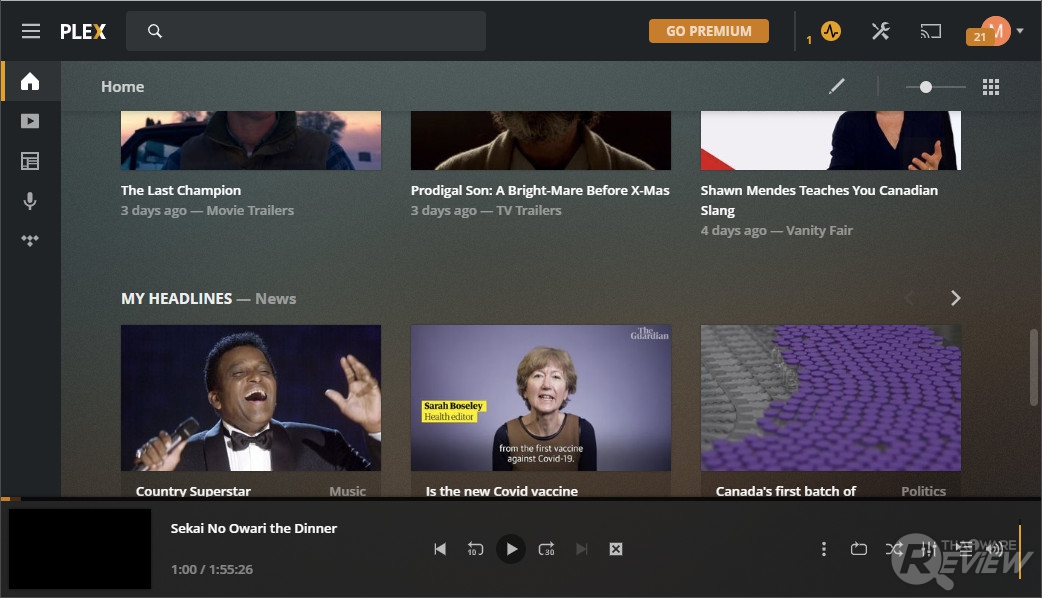Open Settings wrench and screwdriver icon
1042x598 pixels.
point(881,31)
